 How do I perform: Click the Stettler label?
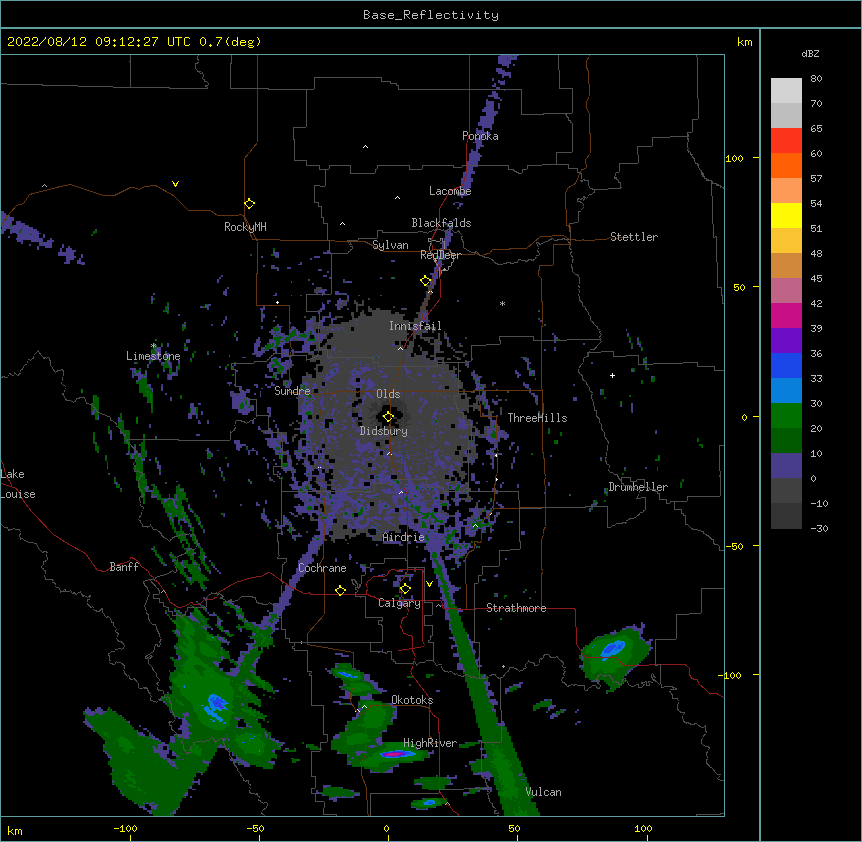tap(633, 237)
